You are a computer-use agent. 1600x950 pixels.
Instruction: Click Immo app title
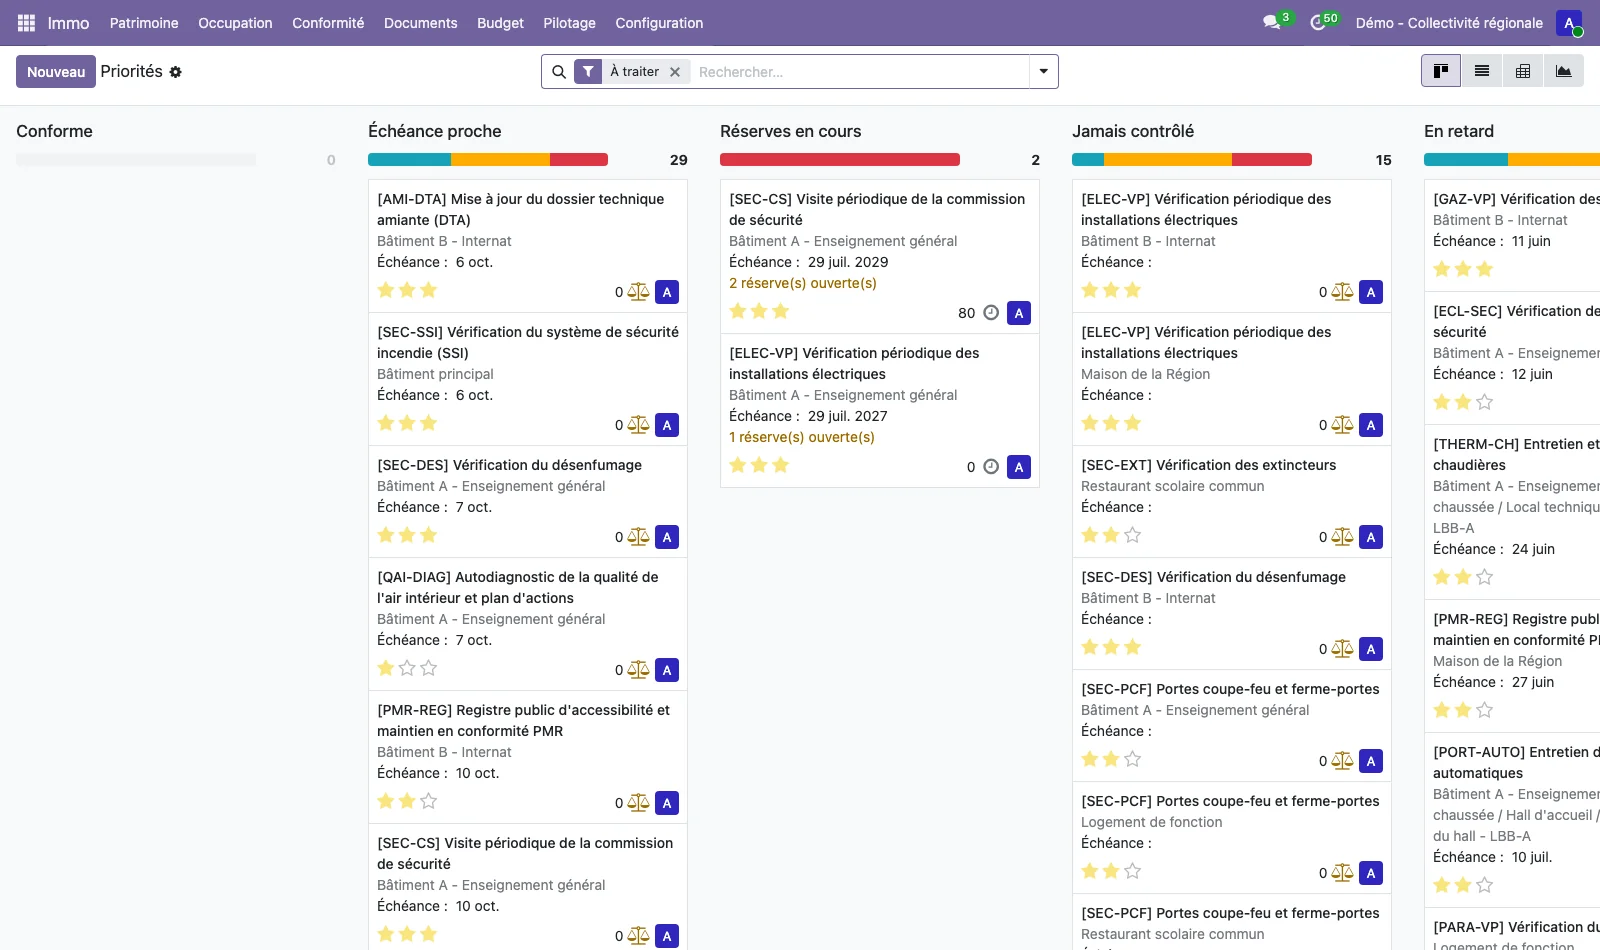point(68,23)
